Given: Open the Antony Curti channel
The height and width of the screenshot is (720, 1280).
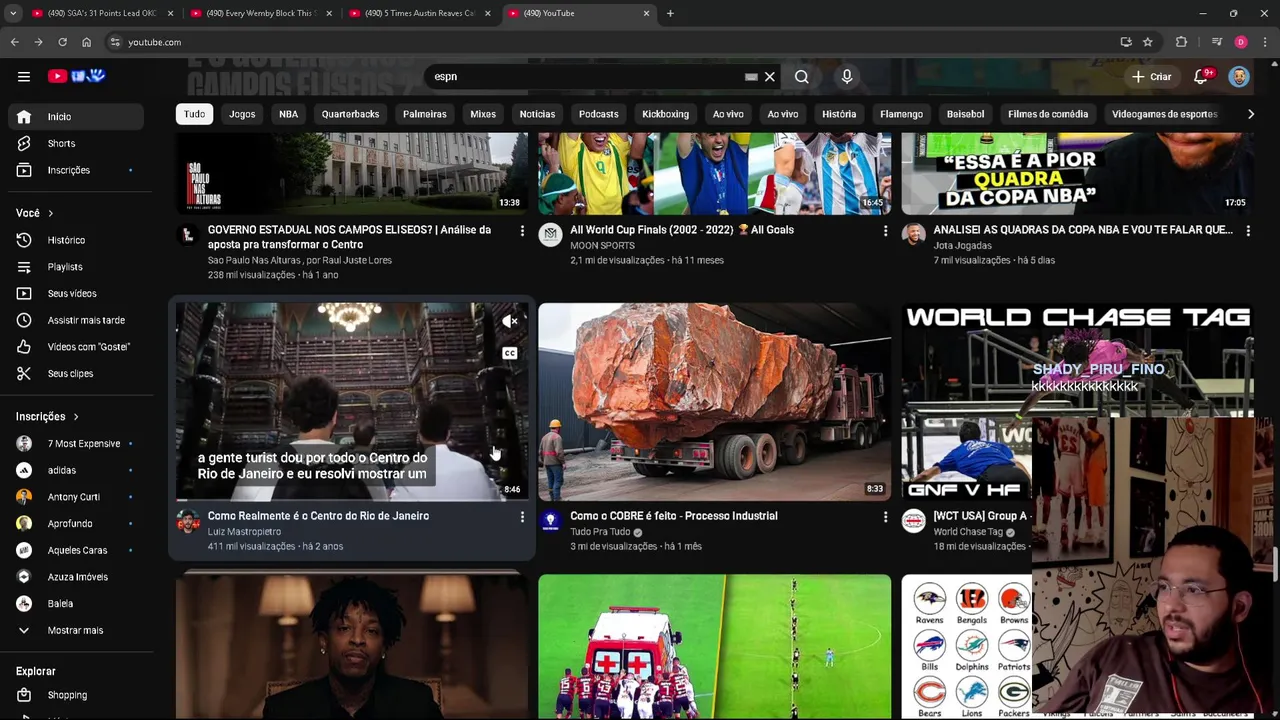Looking at the screenshot, I should click(77, 497).
